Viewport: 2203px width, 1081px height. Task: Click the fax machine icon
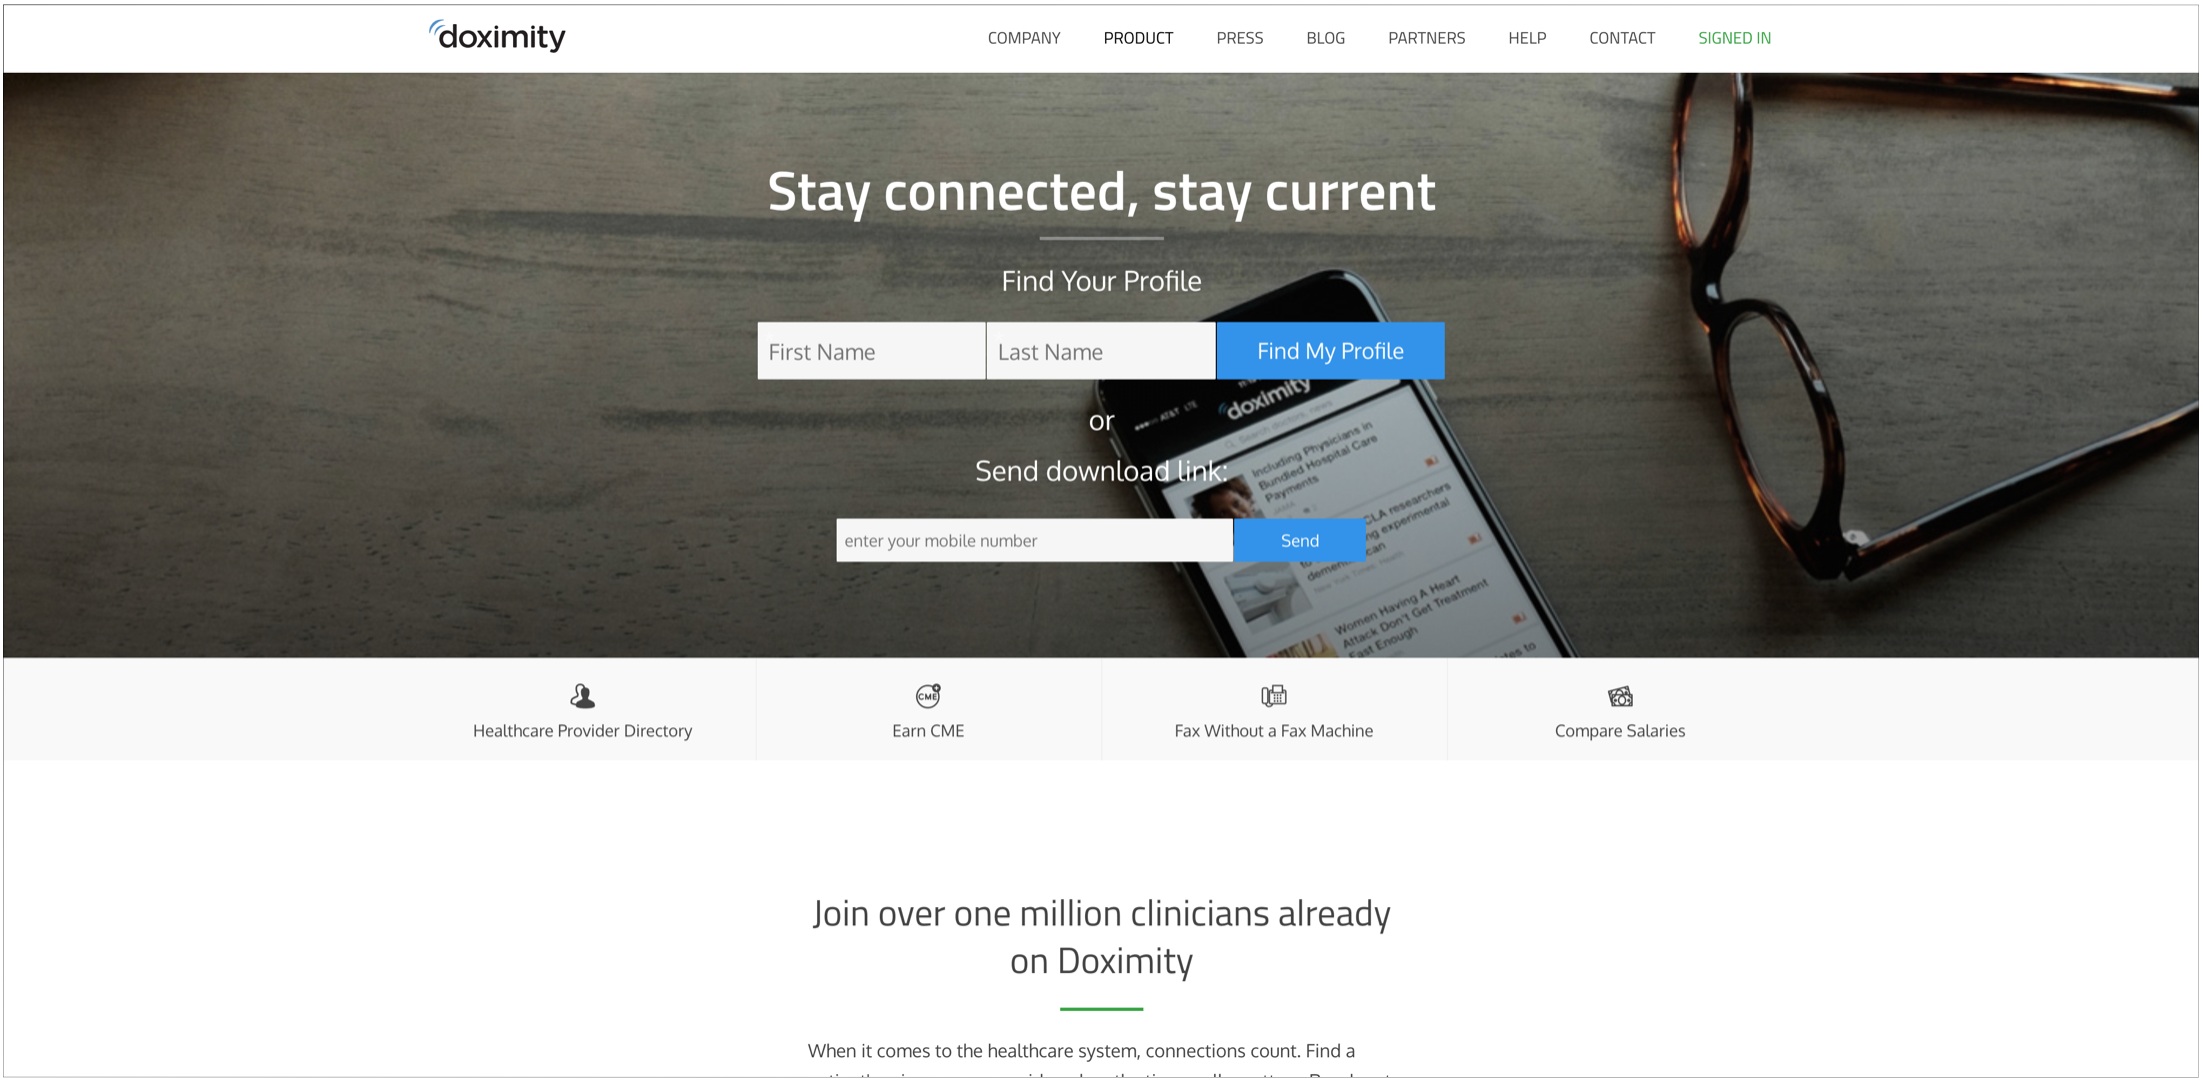click(1273, 695)
